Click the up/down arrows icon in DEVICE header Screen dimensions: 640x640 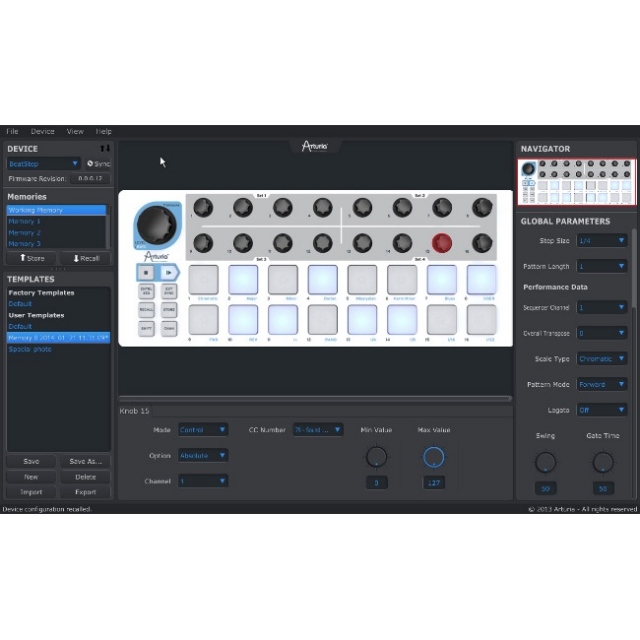(x=105, y=149)
